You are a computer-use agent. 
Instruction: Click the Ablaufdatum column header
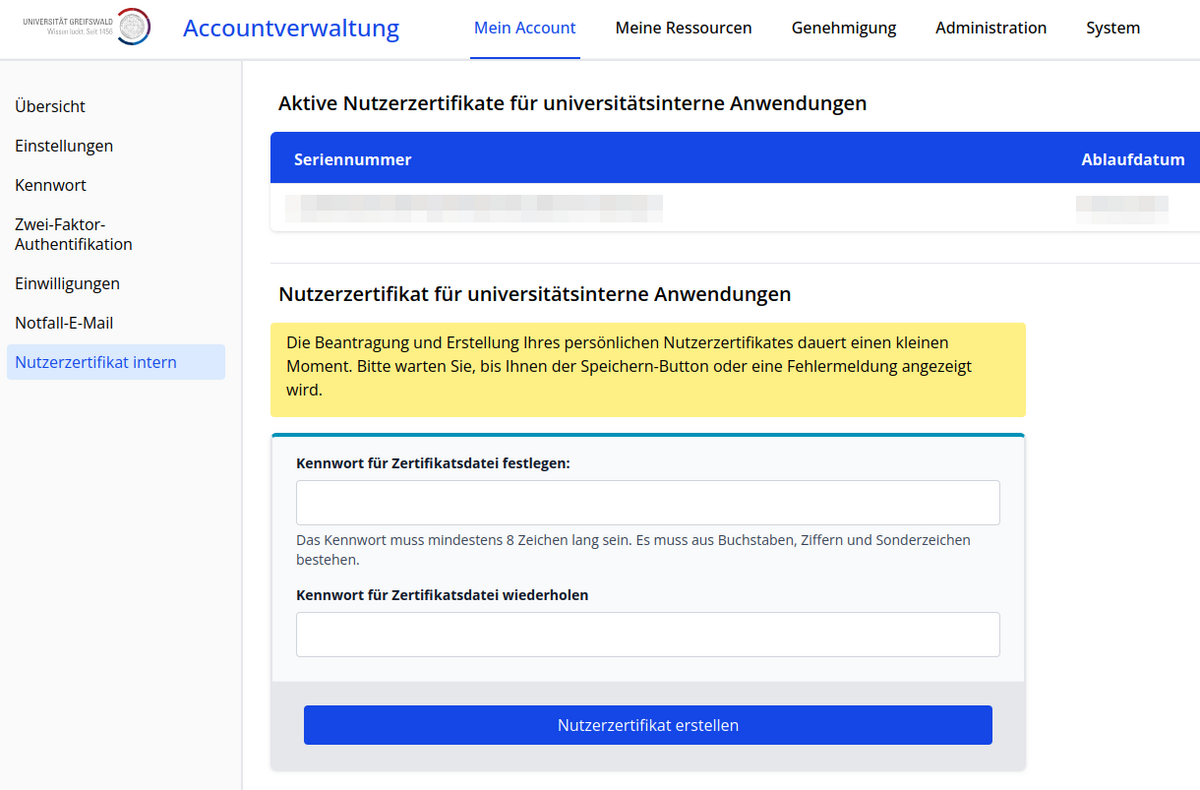click(1132, 160)
